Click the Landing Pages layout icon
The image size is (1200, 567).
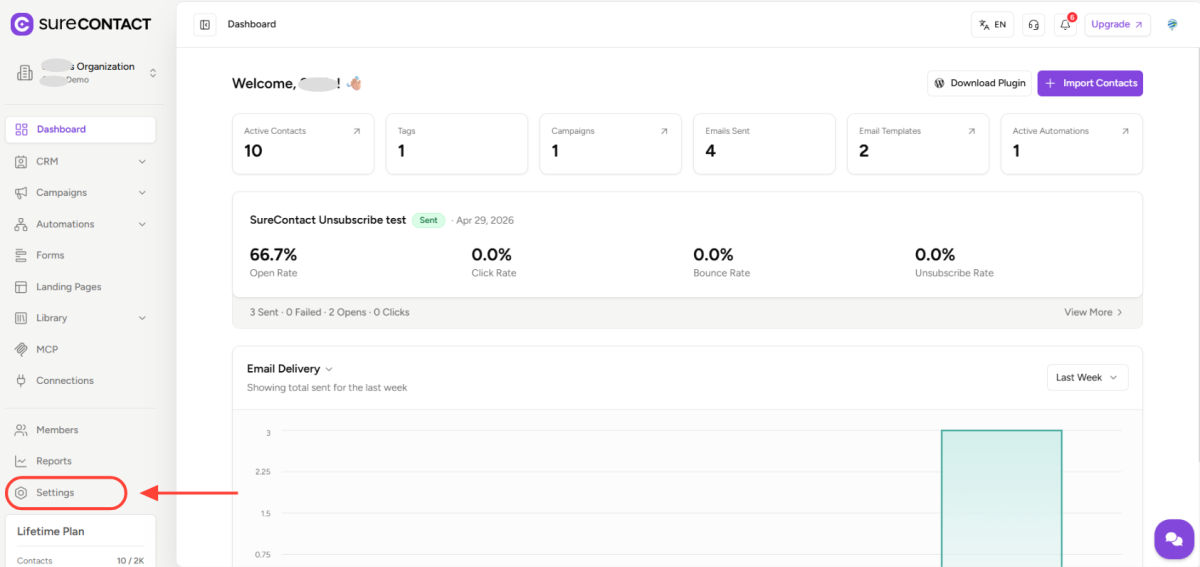pyautogui.click(x=22, y=287)
